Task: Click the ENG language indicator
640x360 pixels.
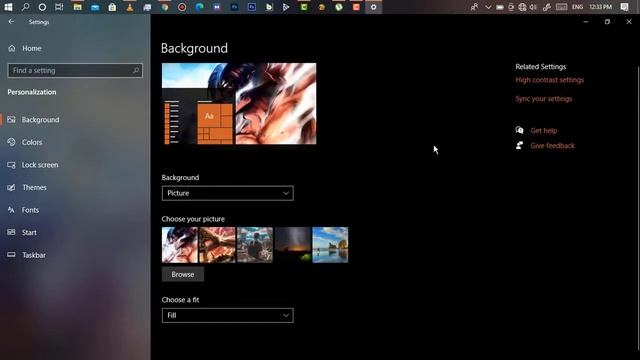Action: point(577,7)
